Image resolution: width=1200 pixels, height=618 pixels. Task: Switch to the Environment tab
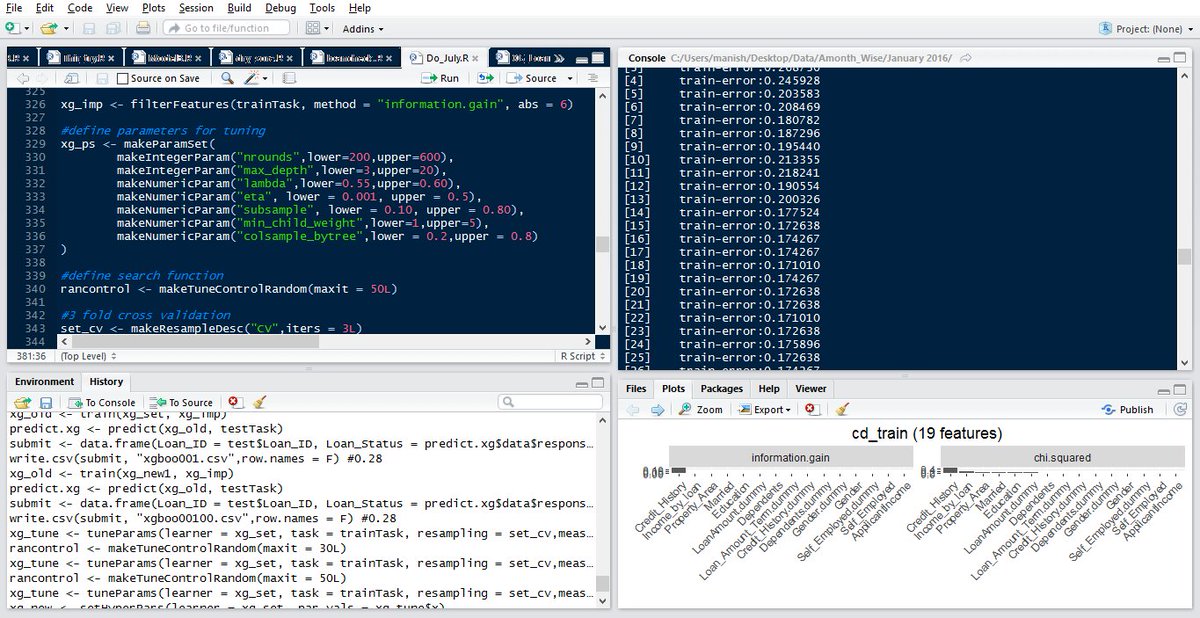coord(44,381)
